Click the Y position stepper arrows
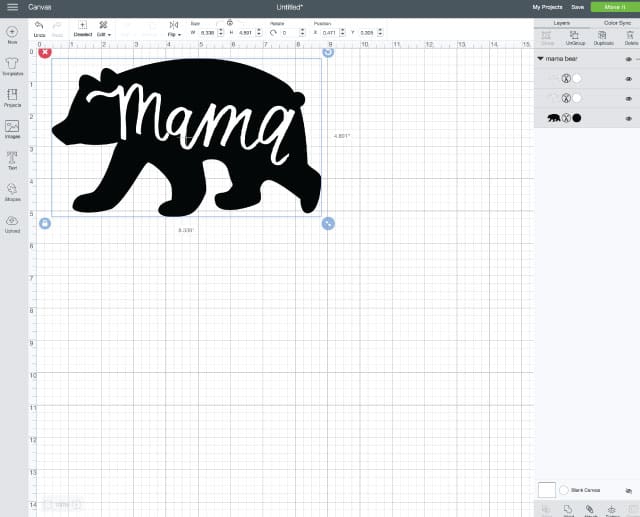The image size is (640, 517). click(x=380, y=32)
